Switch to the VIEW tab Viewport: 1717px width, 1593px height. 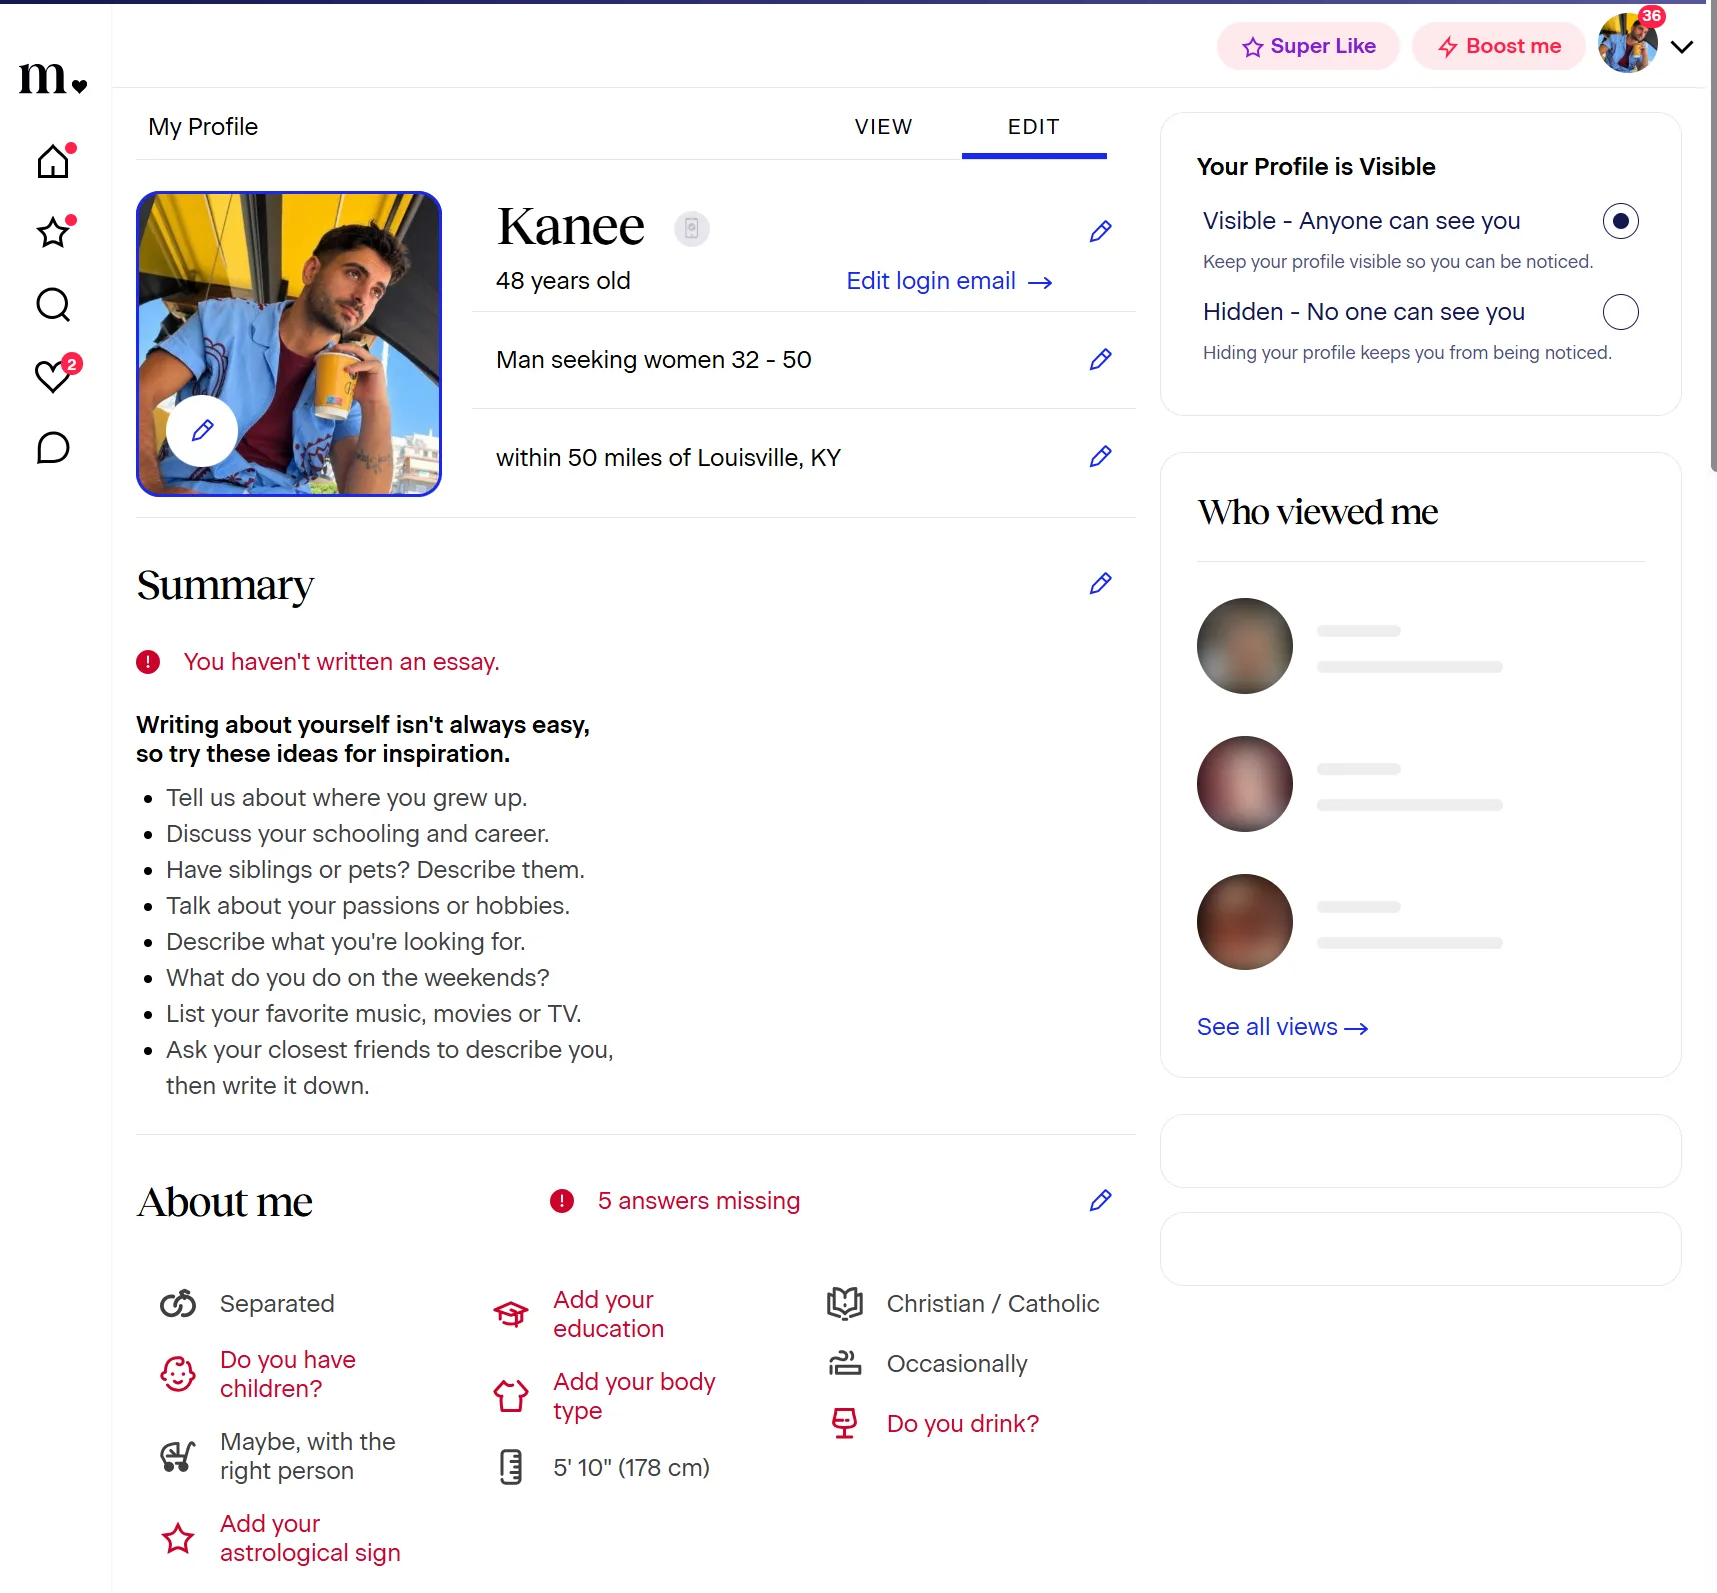click(x=883, y=127)
